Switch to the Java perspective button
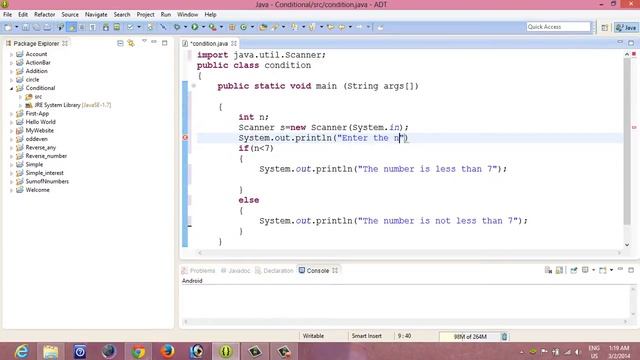Viewport: 640px width, 360px height. 627,27
